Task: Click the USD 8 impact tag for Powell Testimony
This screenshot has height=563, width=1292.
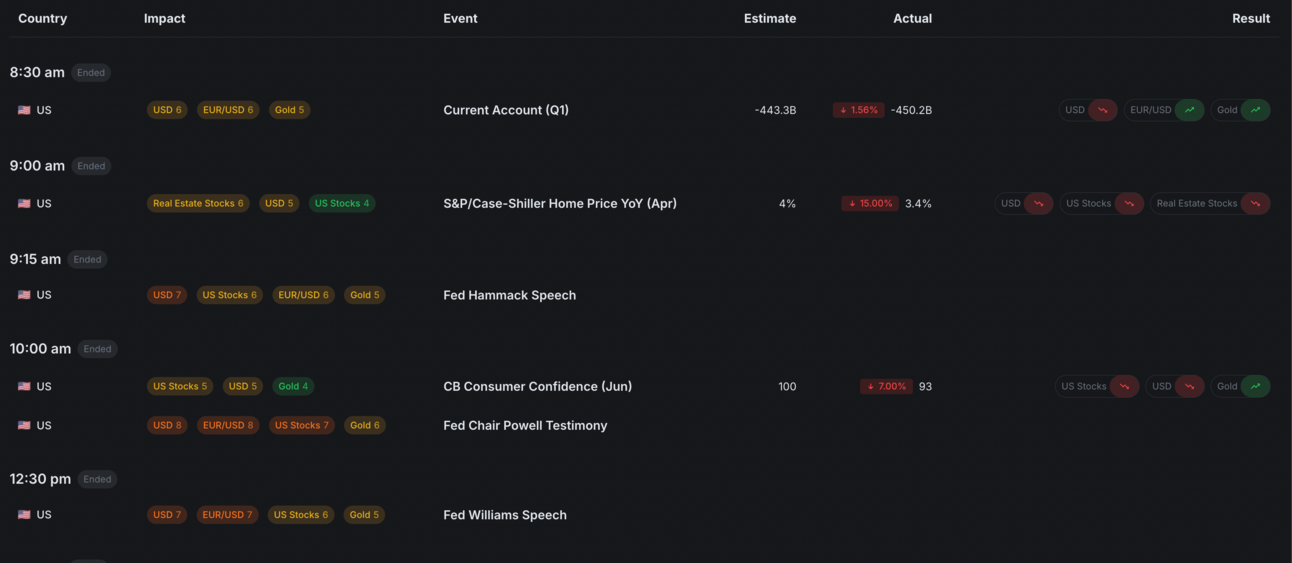Action: [x=167, y=425]
